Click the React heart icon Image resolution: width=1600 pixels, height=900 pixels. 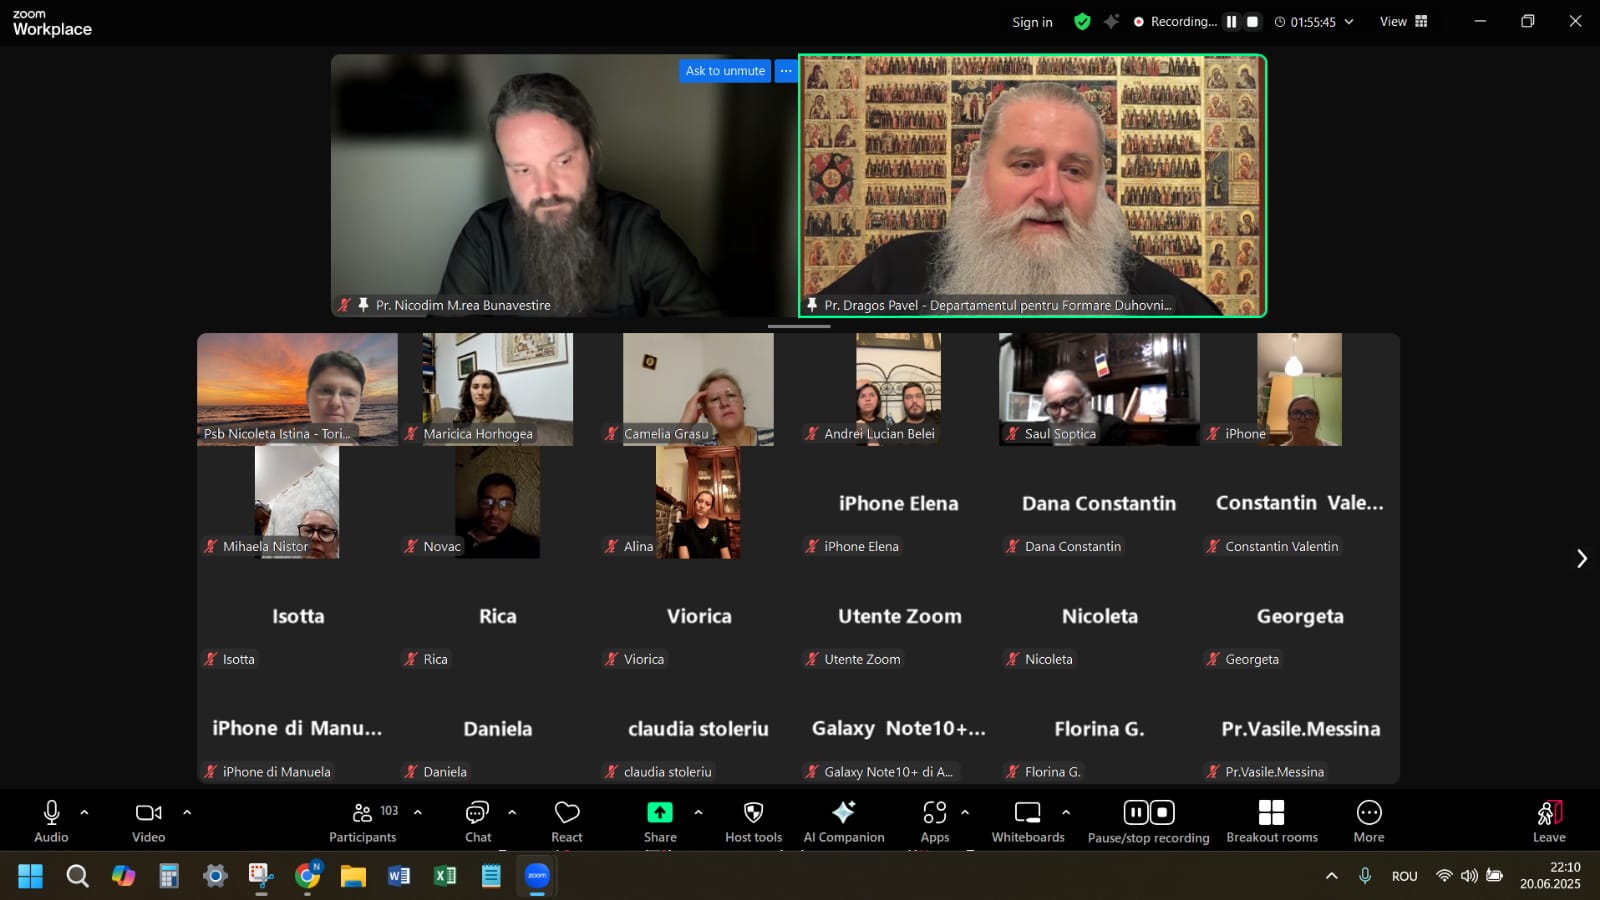(567, 820)
